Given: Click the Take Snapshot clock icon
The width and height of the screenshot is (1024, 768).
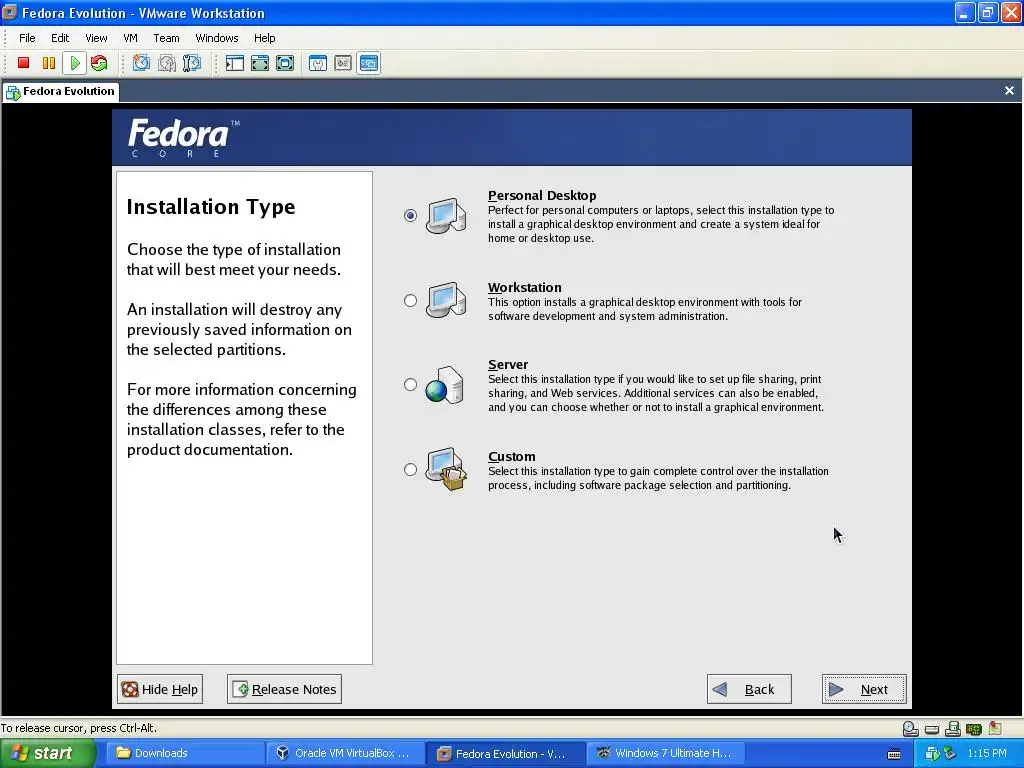Looking at the screenshot, I should [141, 63].
